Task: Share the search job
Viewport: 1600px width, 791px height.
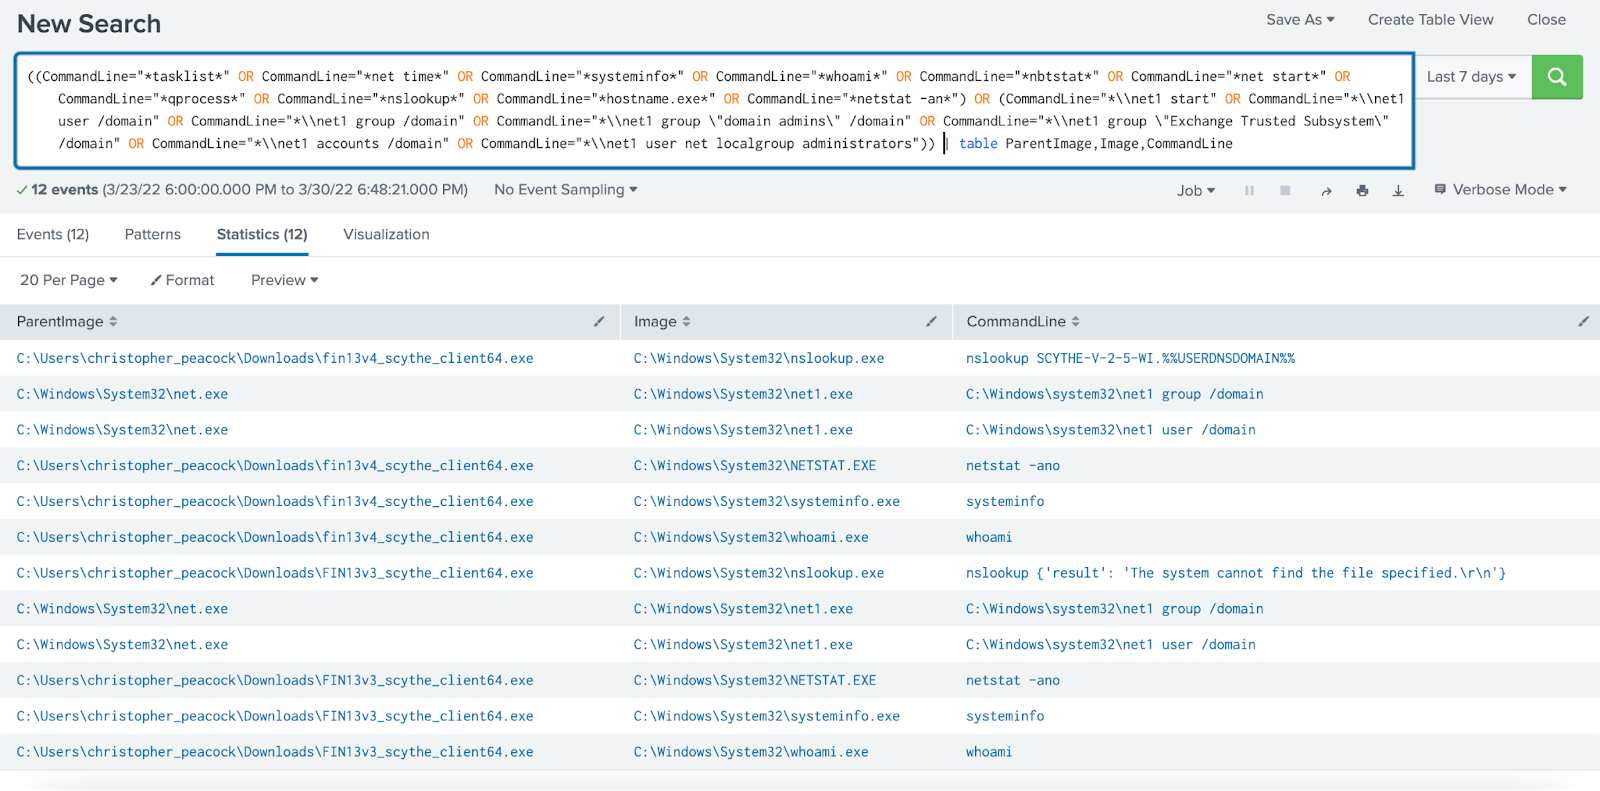Action: point(1326,190)
